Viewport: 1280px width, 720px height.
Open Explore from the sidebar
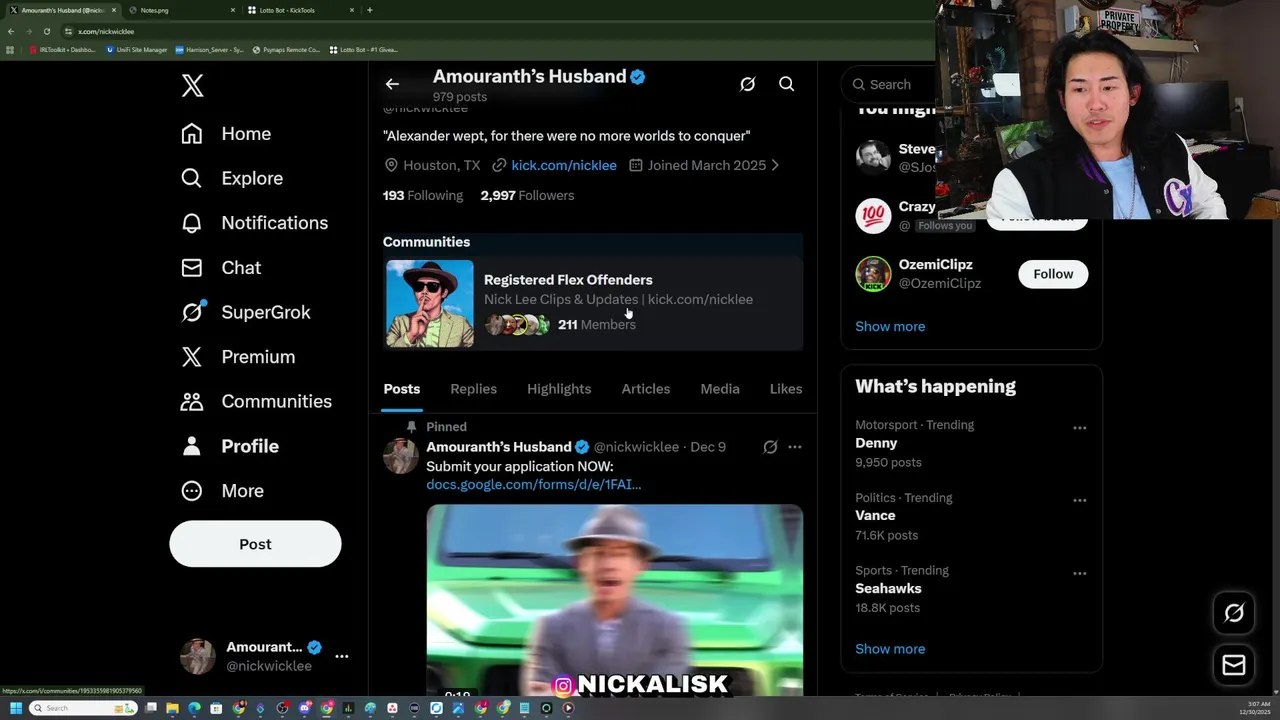(x=232, y=178)
